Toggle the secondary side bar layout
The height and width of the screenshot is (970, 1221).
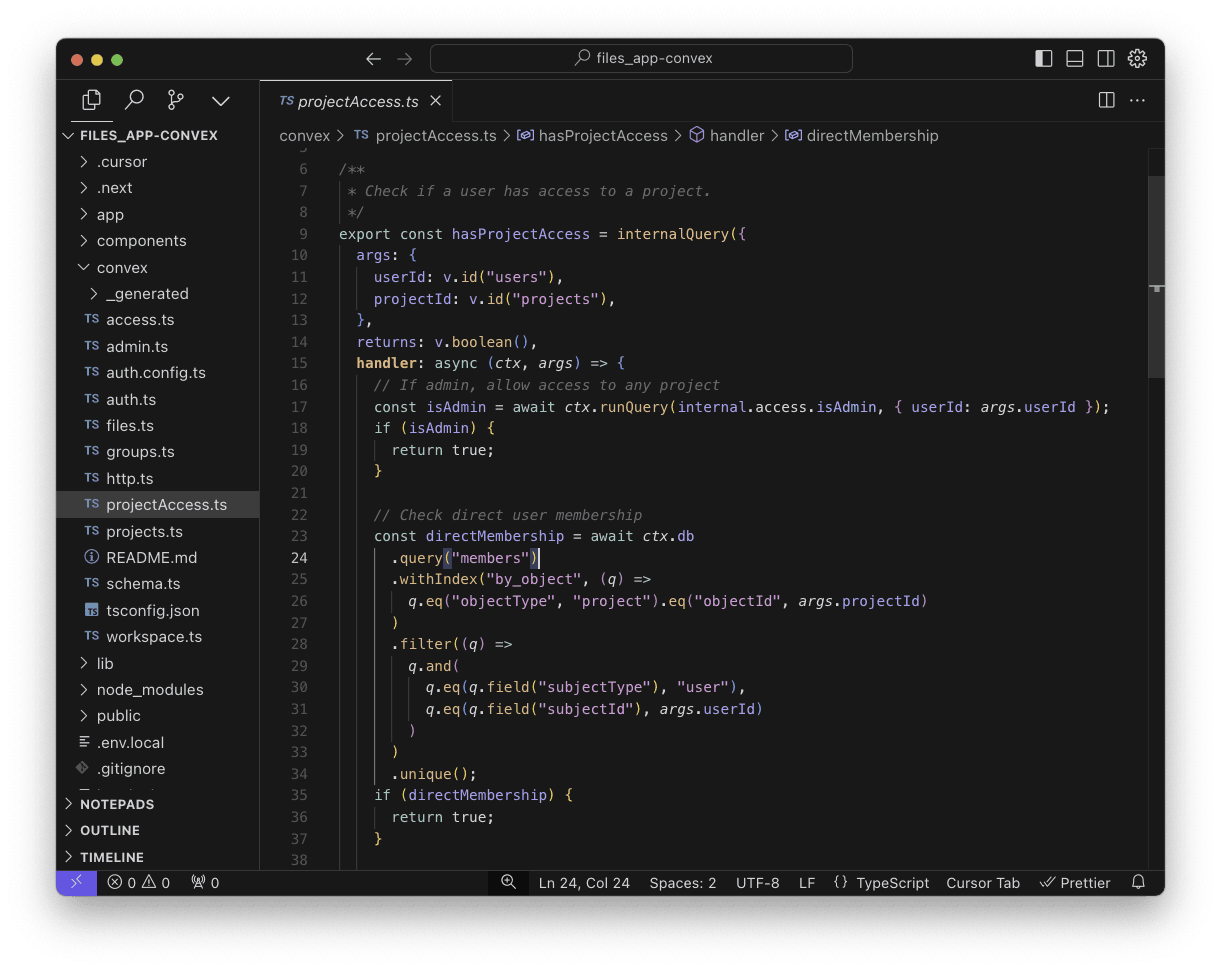pos(1106,59)
